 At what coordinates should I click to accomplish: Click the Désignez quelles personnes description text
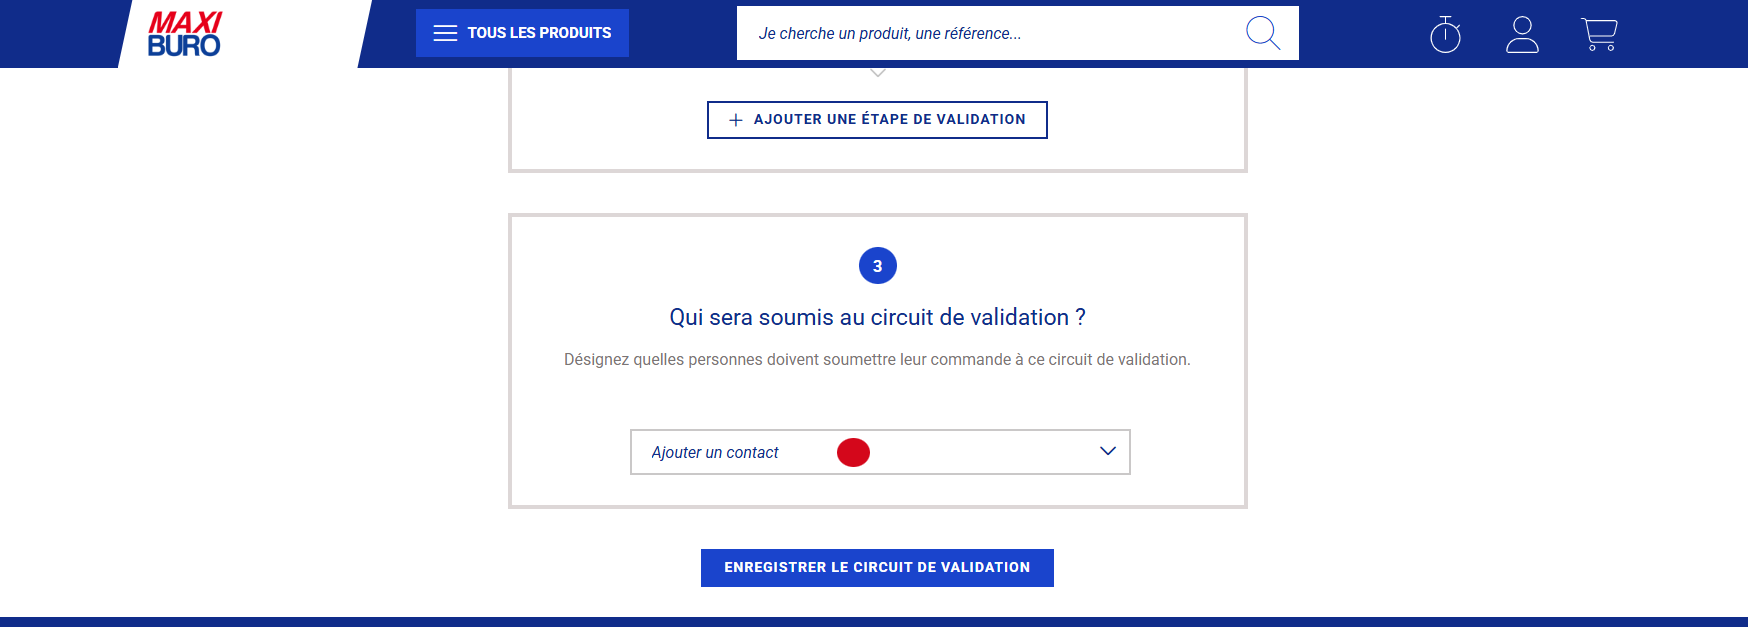click(877, 359)
